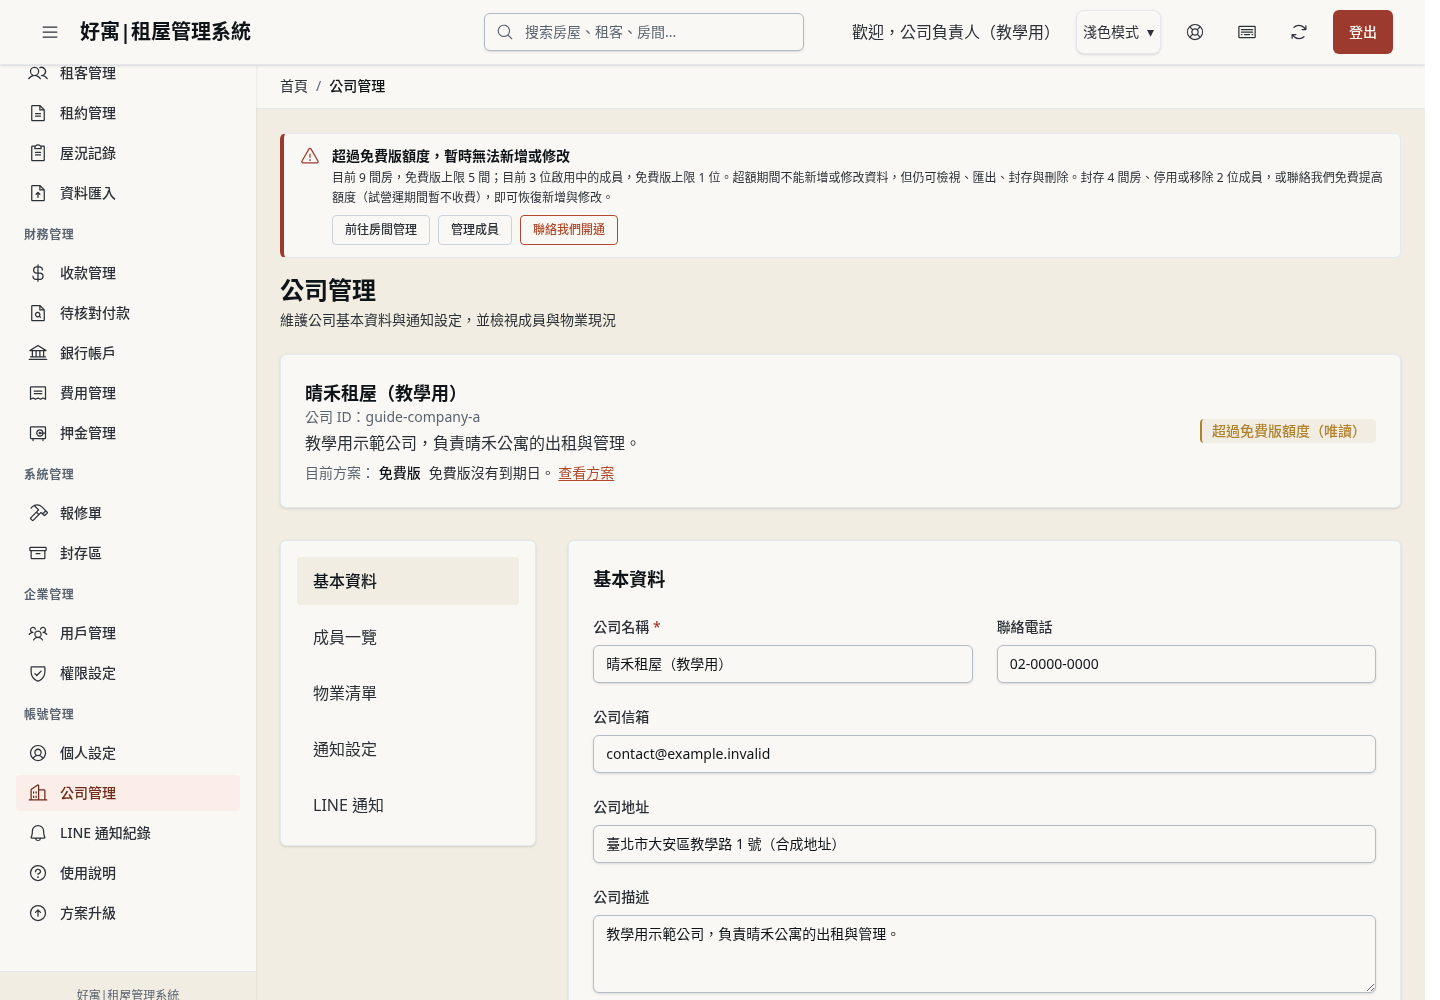
Task: Click the 租客管理 people icon
Action: click(38, 73)
